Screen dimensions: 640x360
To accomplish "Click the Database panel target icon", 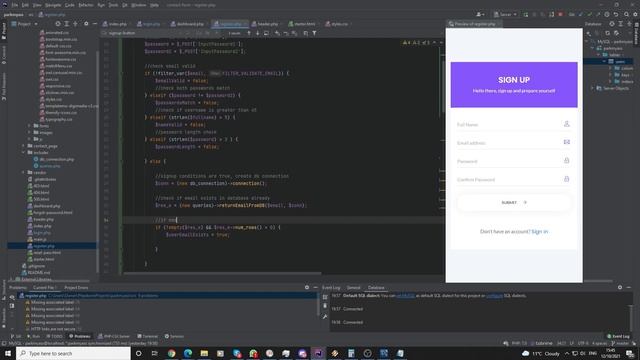I will pyautogui.click(x=611, y=24).
